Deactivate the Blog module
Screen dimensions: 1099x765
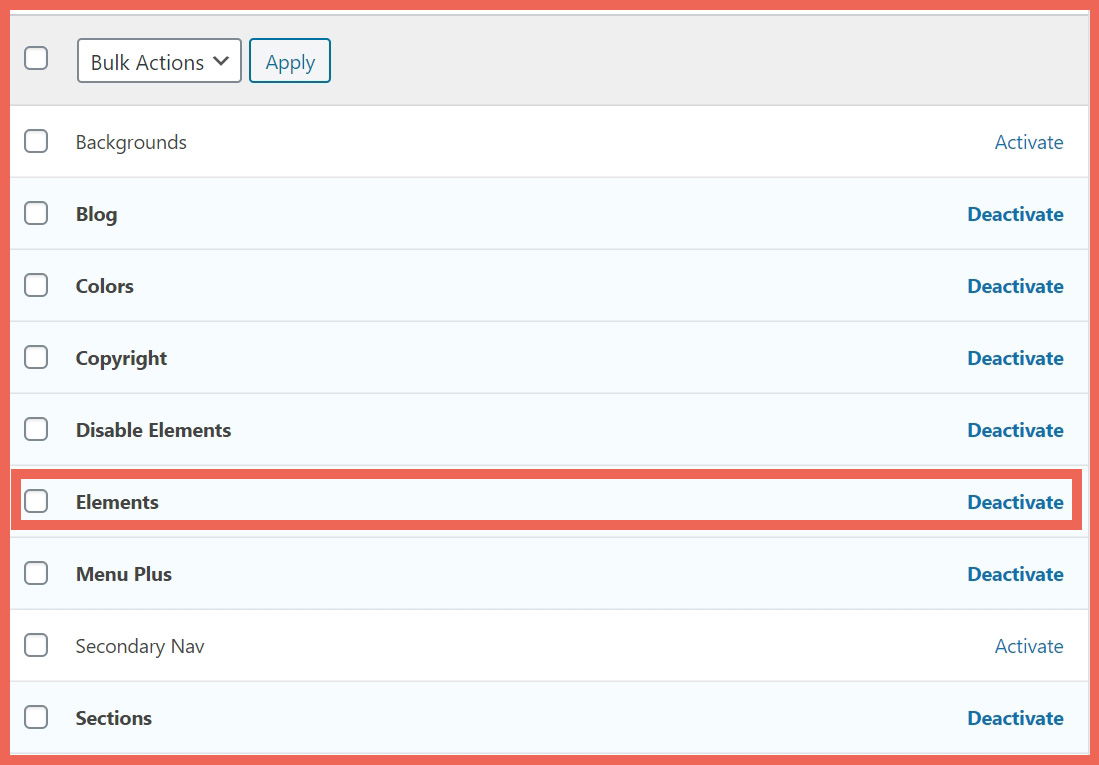click(x=1015, y=214)
